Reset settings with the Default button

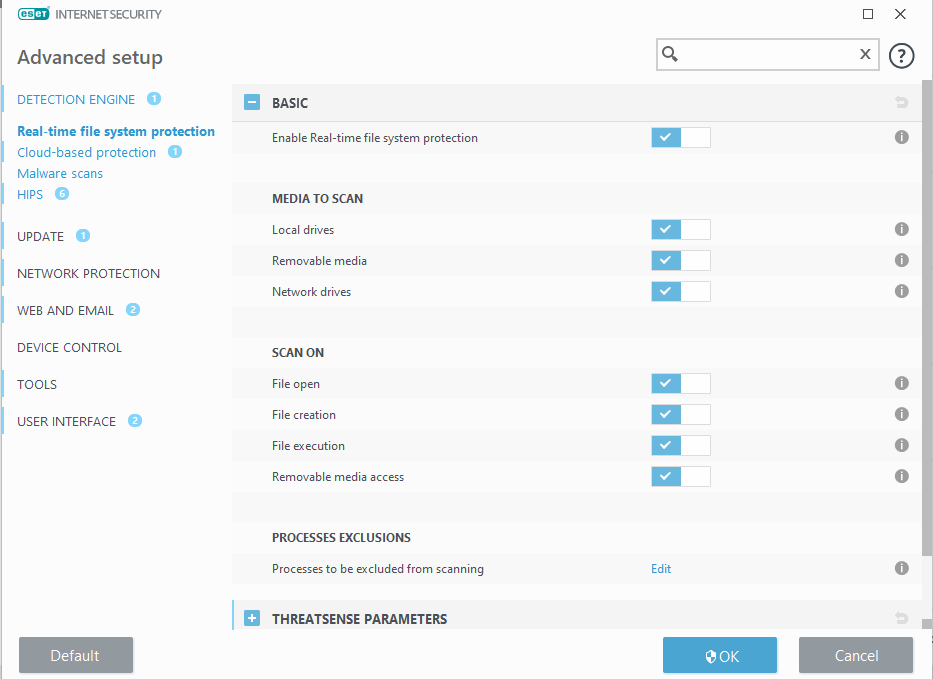[x=75, y=656]
